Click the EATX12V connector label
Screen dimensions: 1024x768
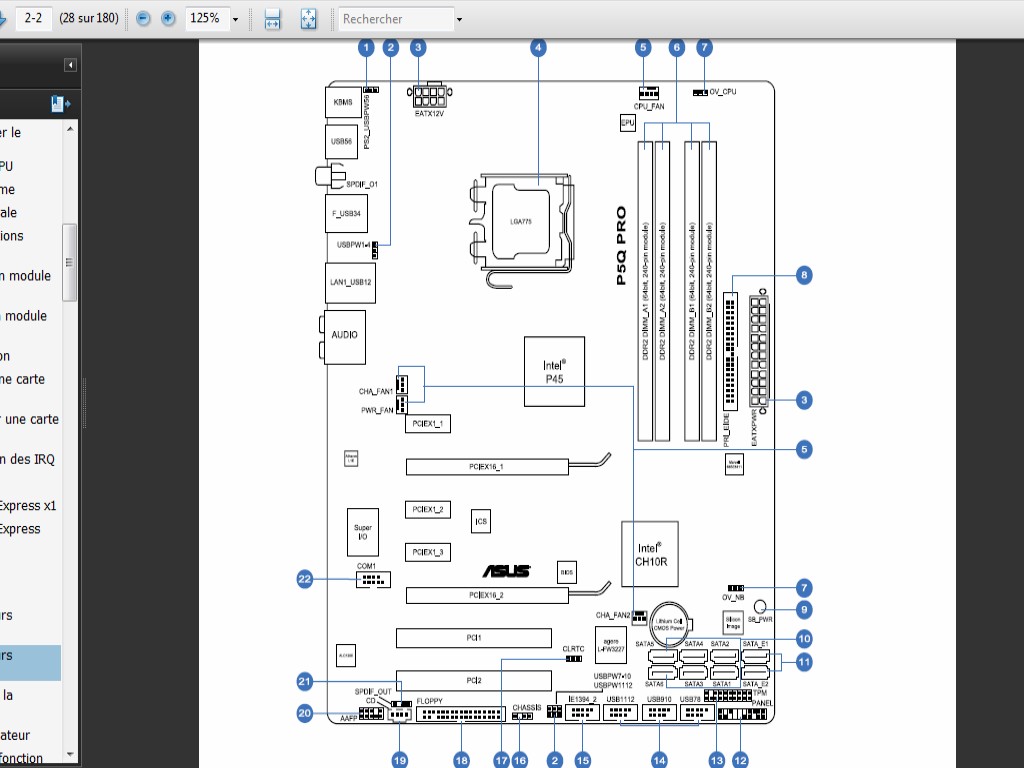429,114
